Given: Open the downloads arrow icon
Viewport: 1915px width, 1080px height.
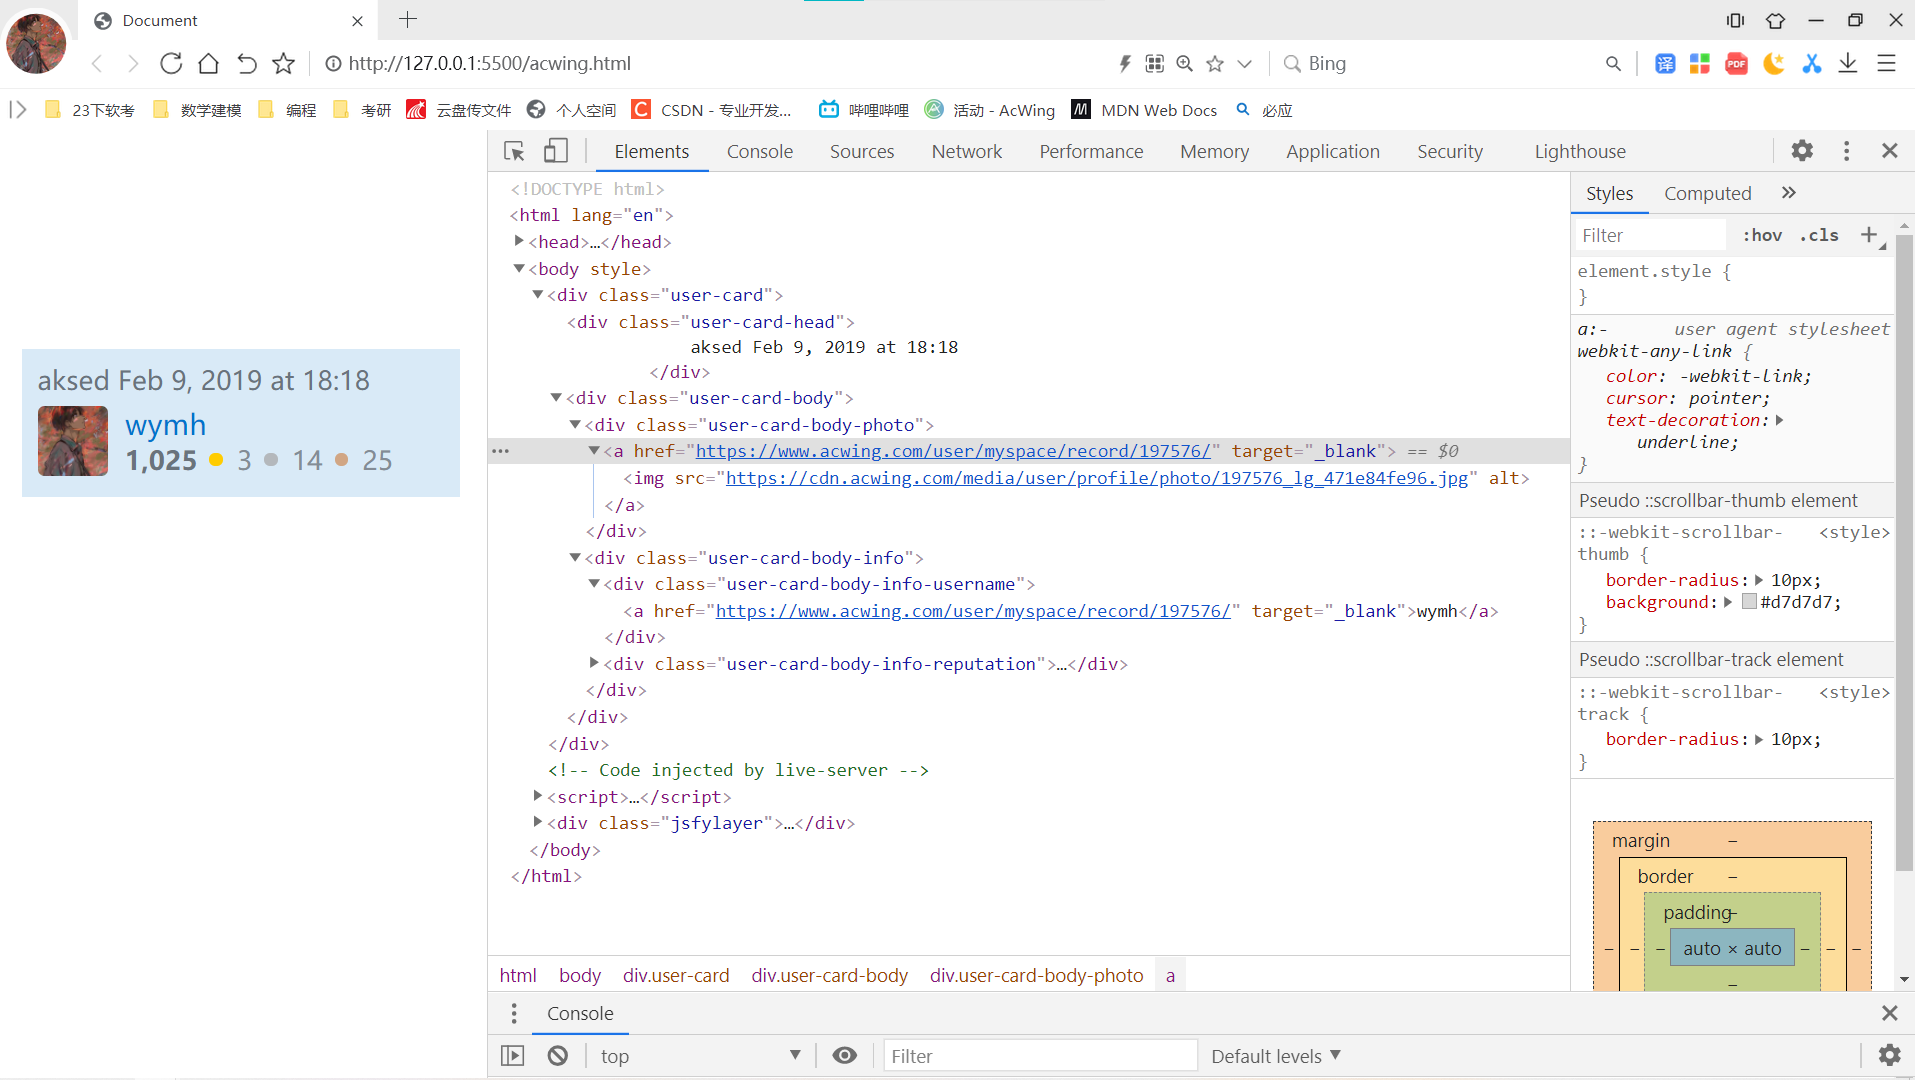Looking at the screenshot, I should point(1848,64).
